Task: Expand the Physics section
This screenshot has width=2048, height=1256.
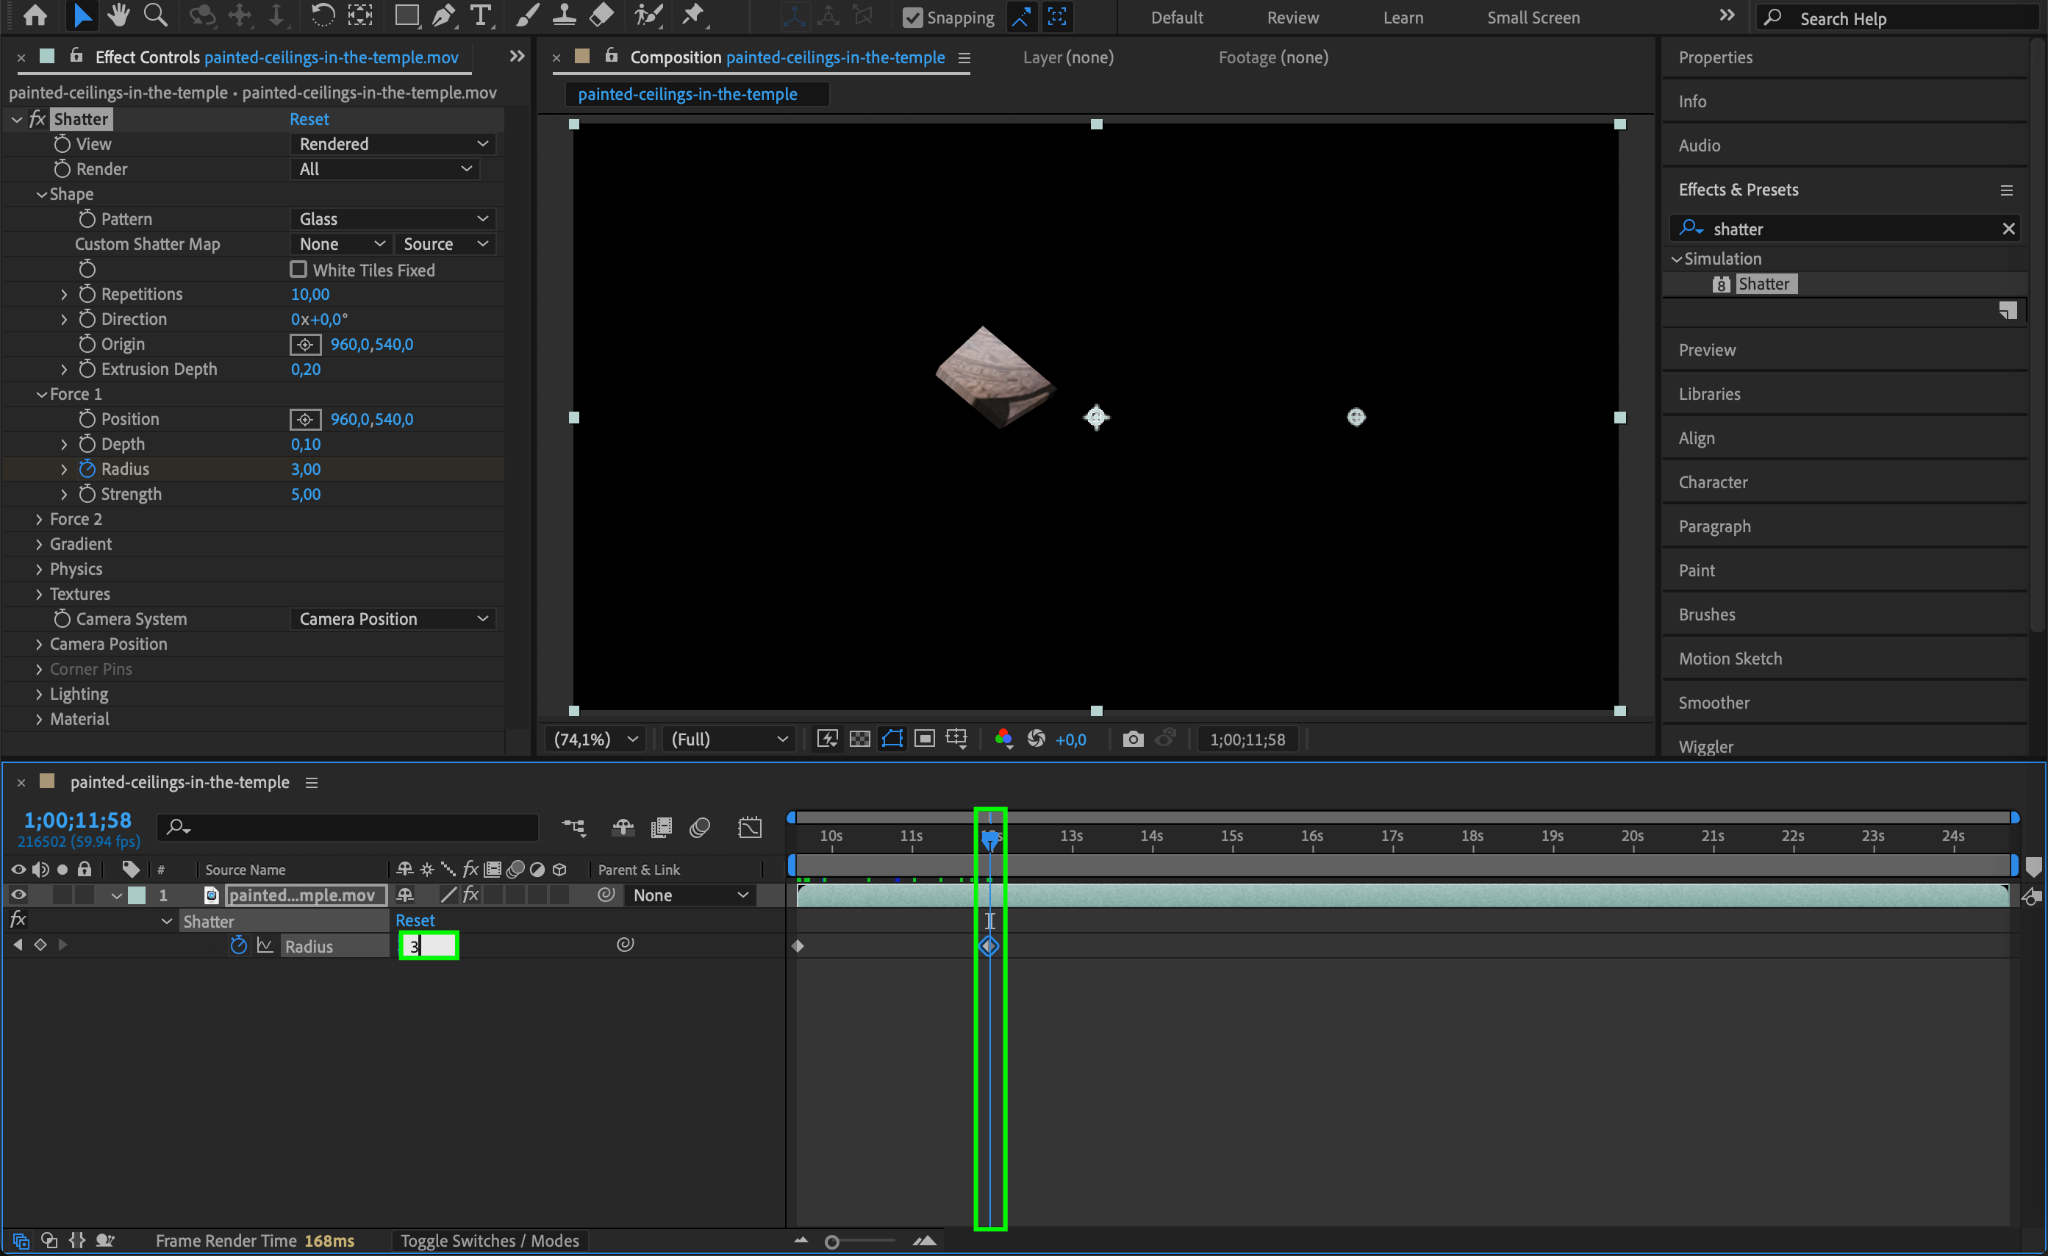Action: (39, 569)
